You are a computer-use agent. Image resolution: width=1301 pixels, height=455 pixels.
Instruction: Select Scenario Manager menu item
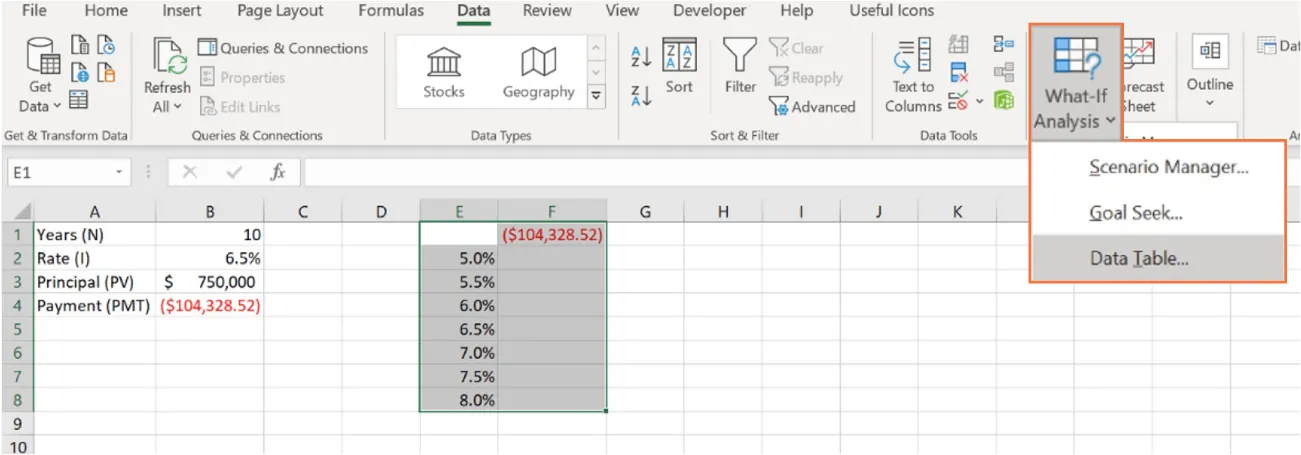point(1168,167)
